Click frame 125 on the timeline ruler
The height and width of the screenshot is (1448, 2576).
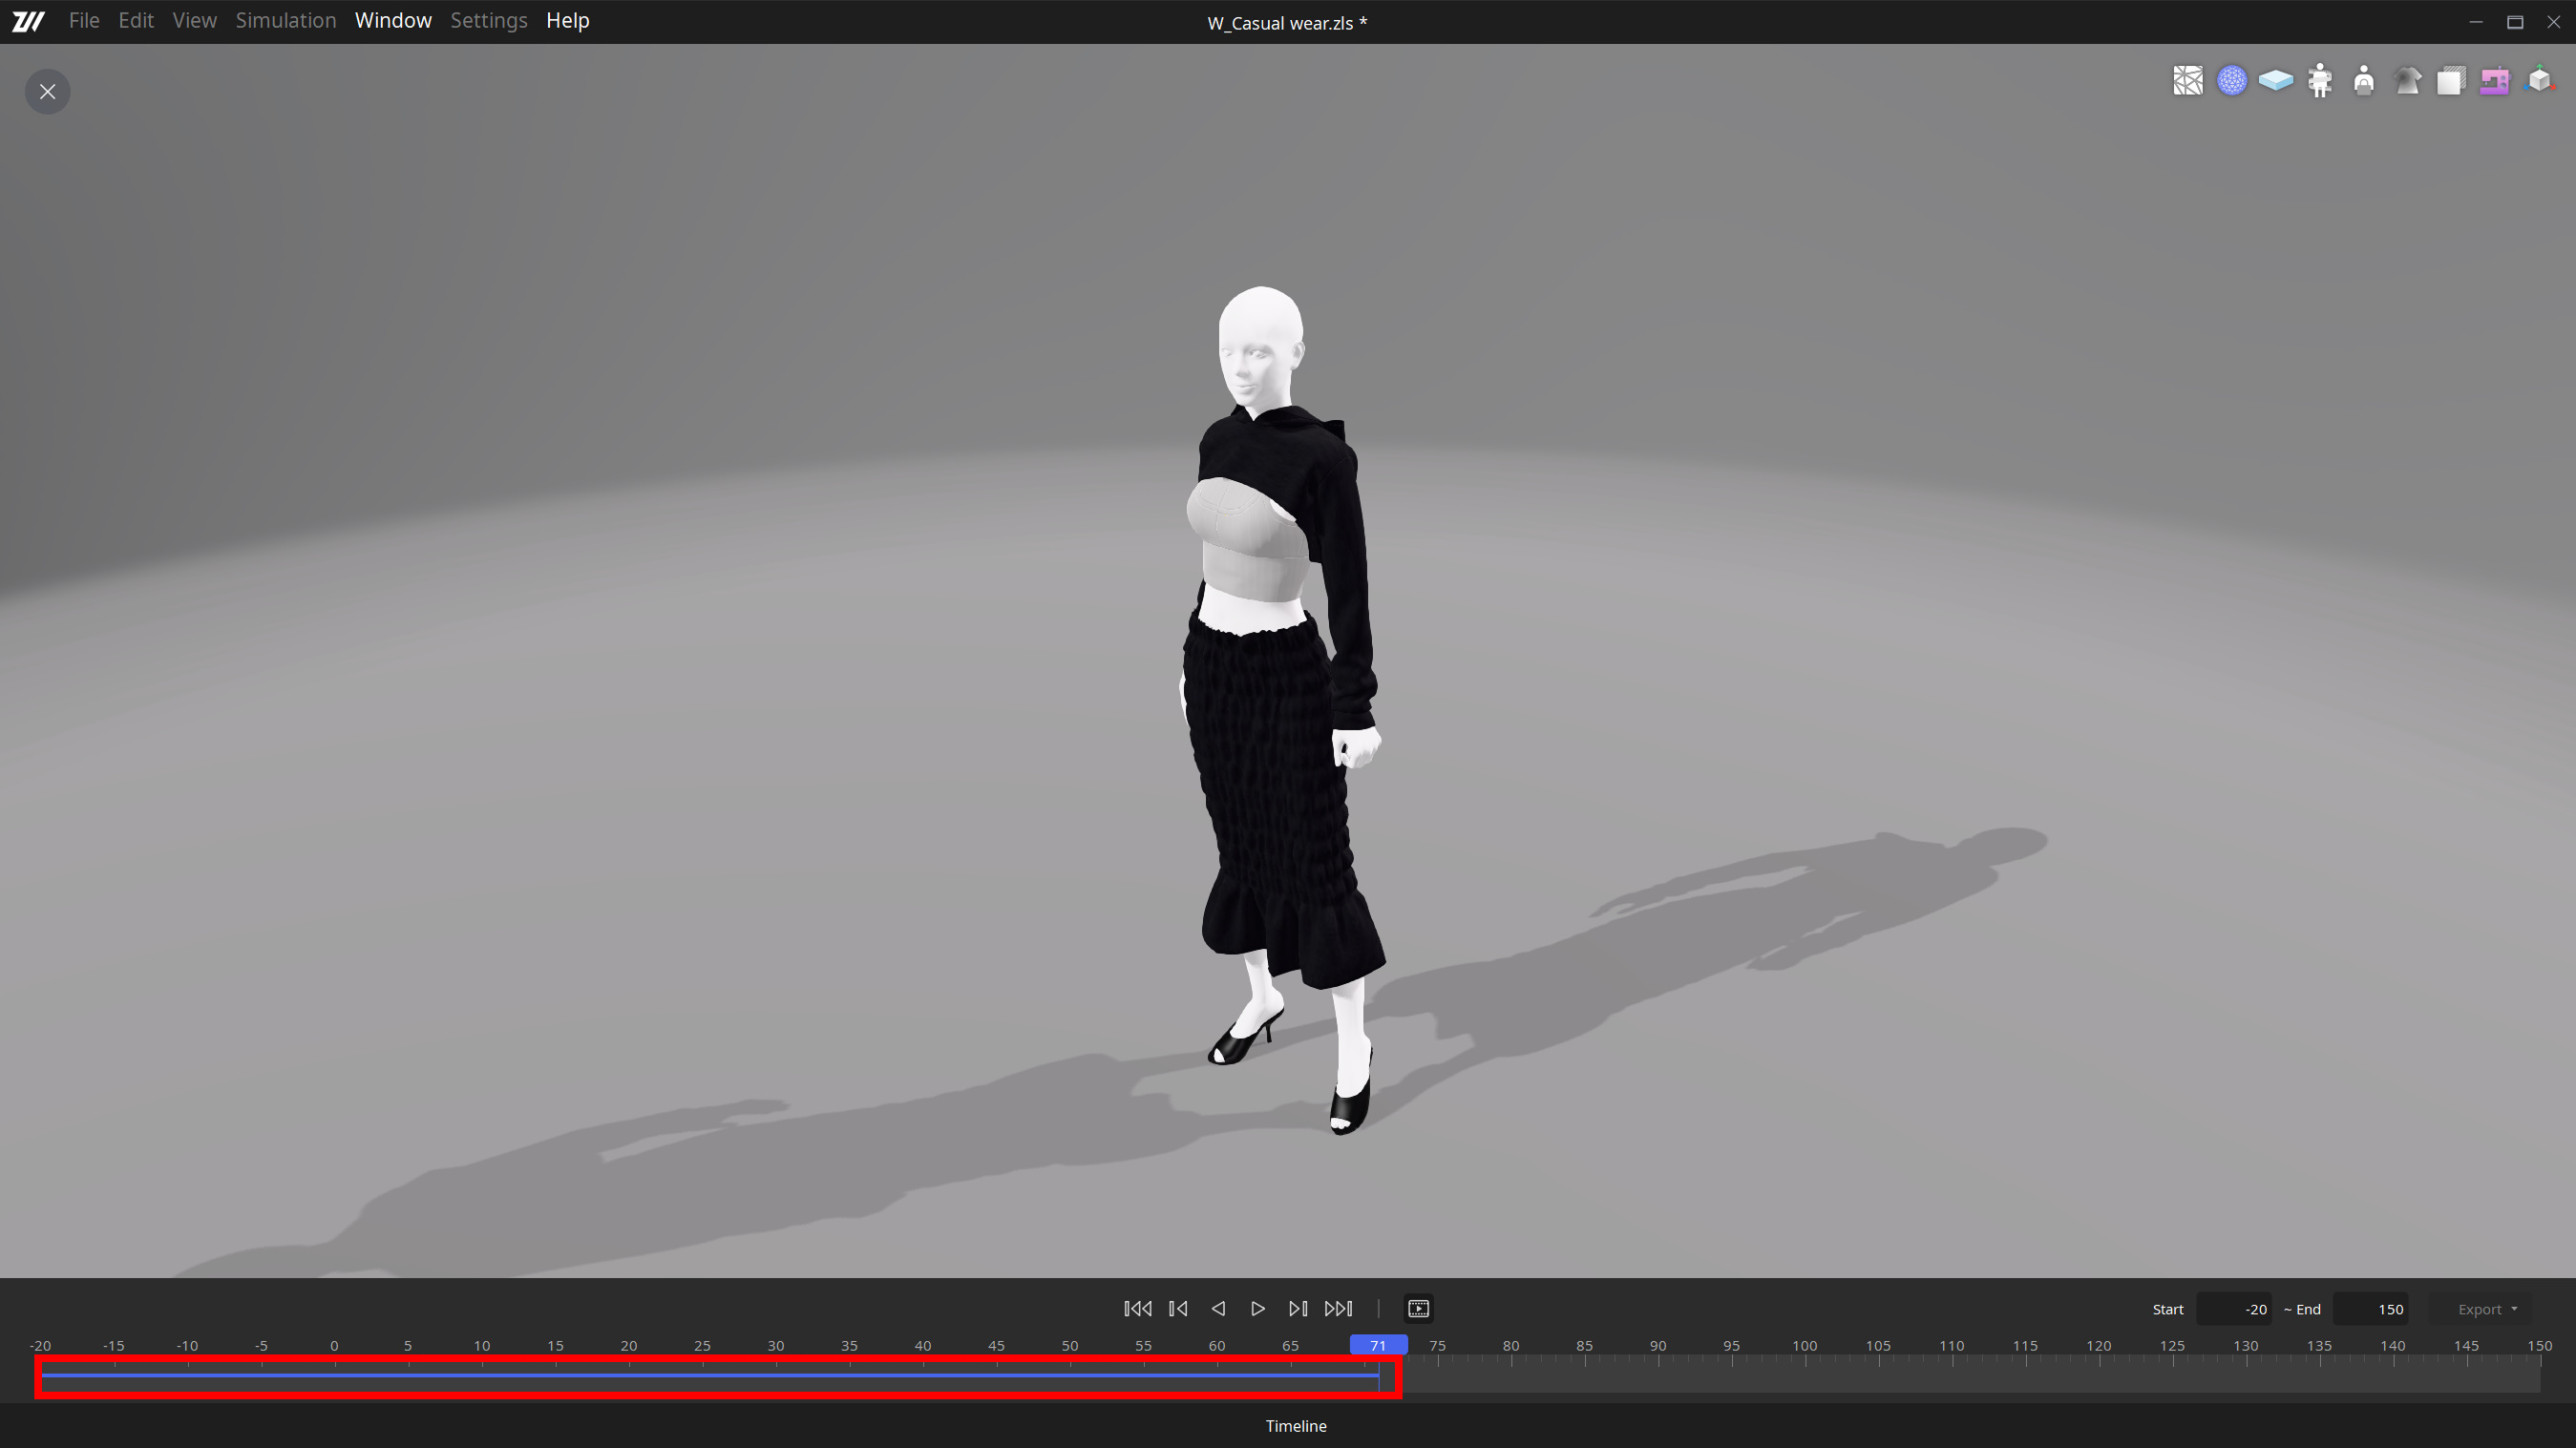[x=2172, y=1346]
